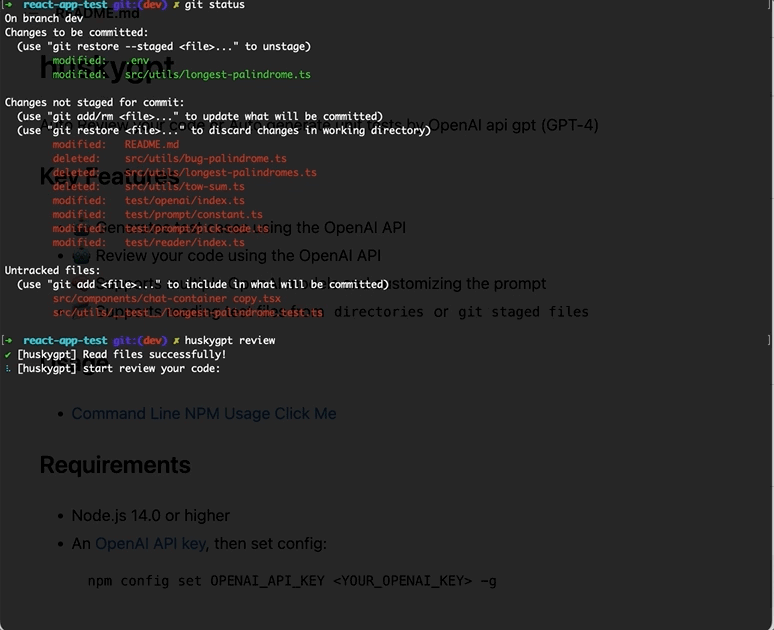774x630 pixels.
Task: Click the Node.js 14.0 or higher bullet
Action: click(x=151, y=515)
